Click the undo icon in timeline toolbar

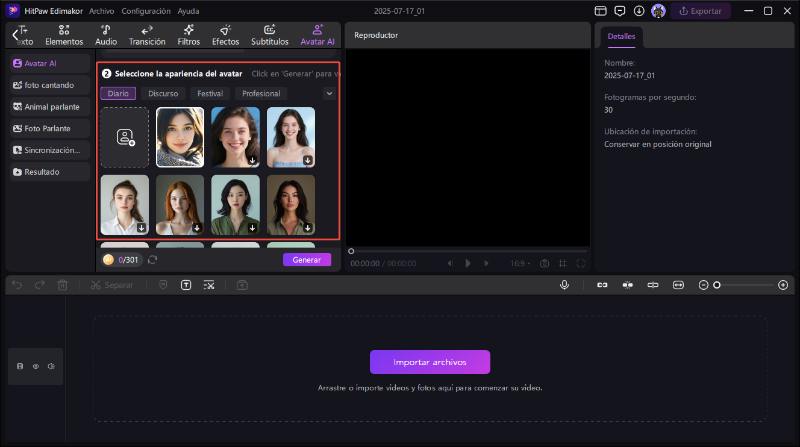click(x=17, y=285)
